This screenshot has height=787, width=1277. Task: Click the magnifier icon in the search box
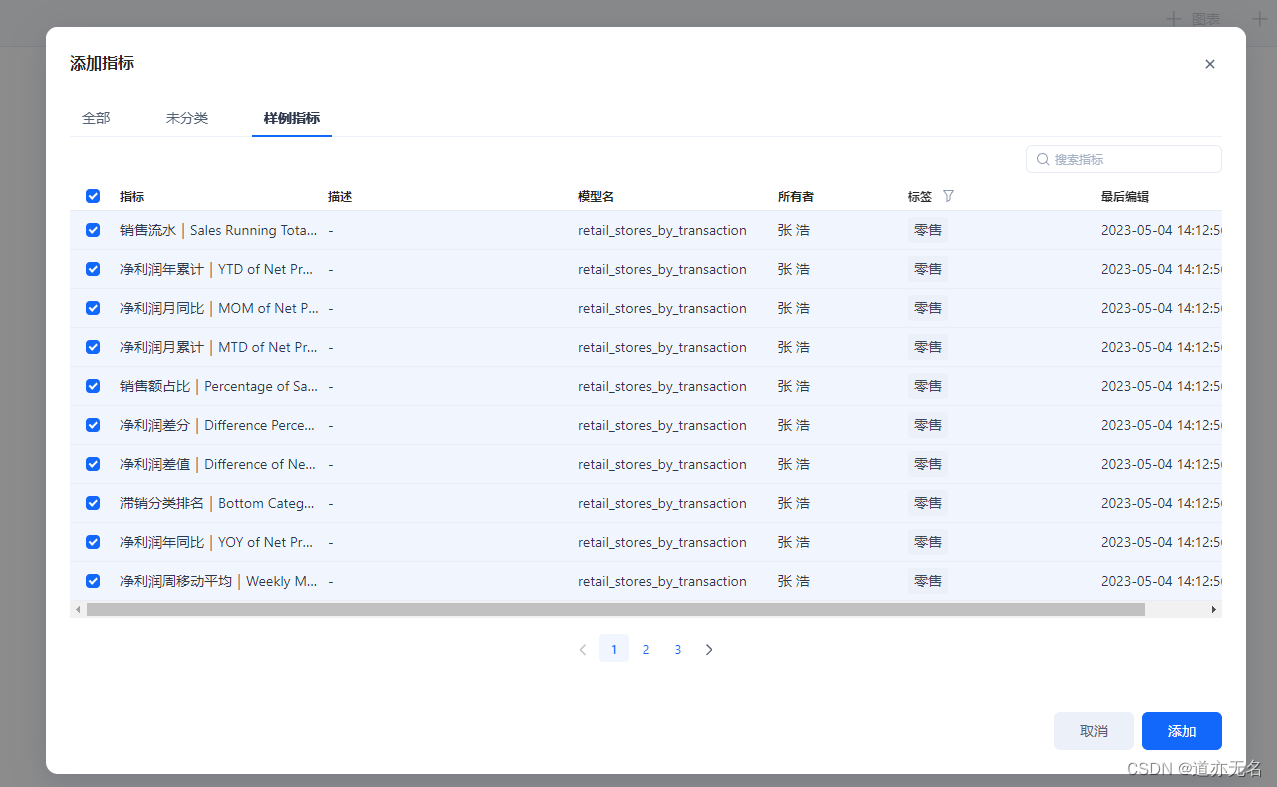(x=1043, y=159)
